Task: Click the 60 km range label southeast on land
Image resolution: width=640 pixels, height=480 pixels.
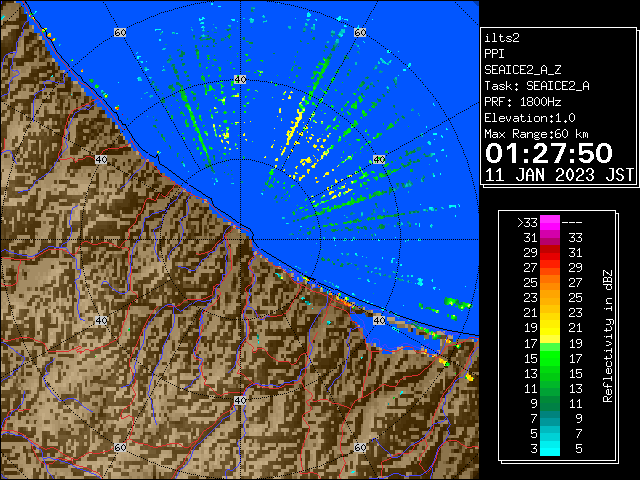Action: pos(360,447)
